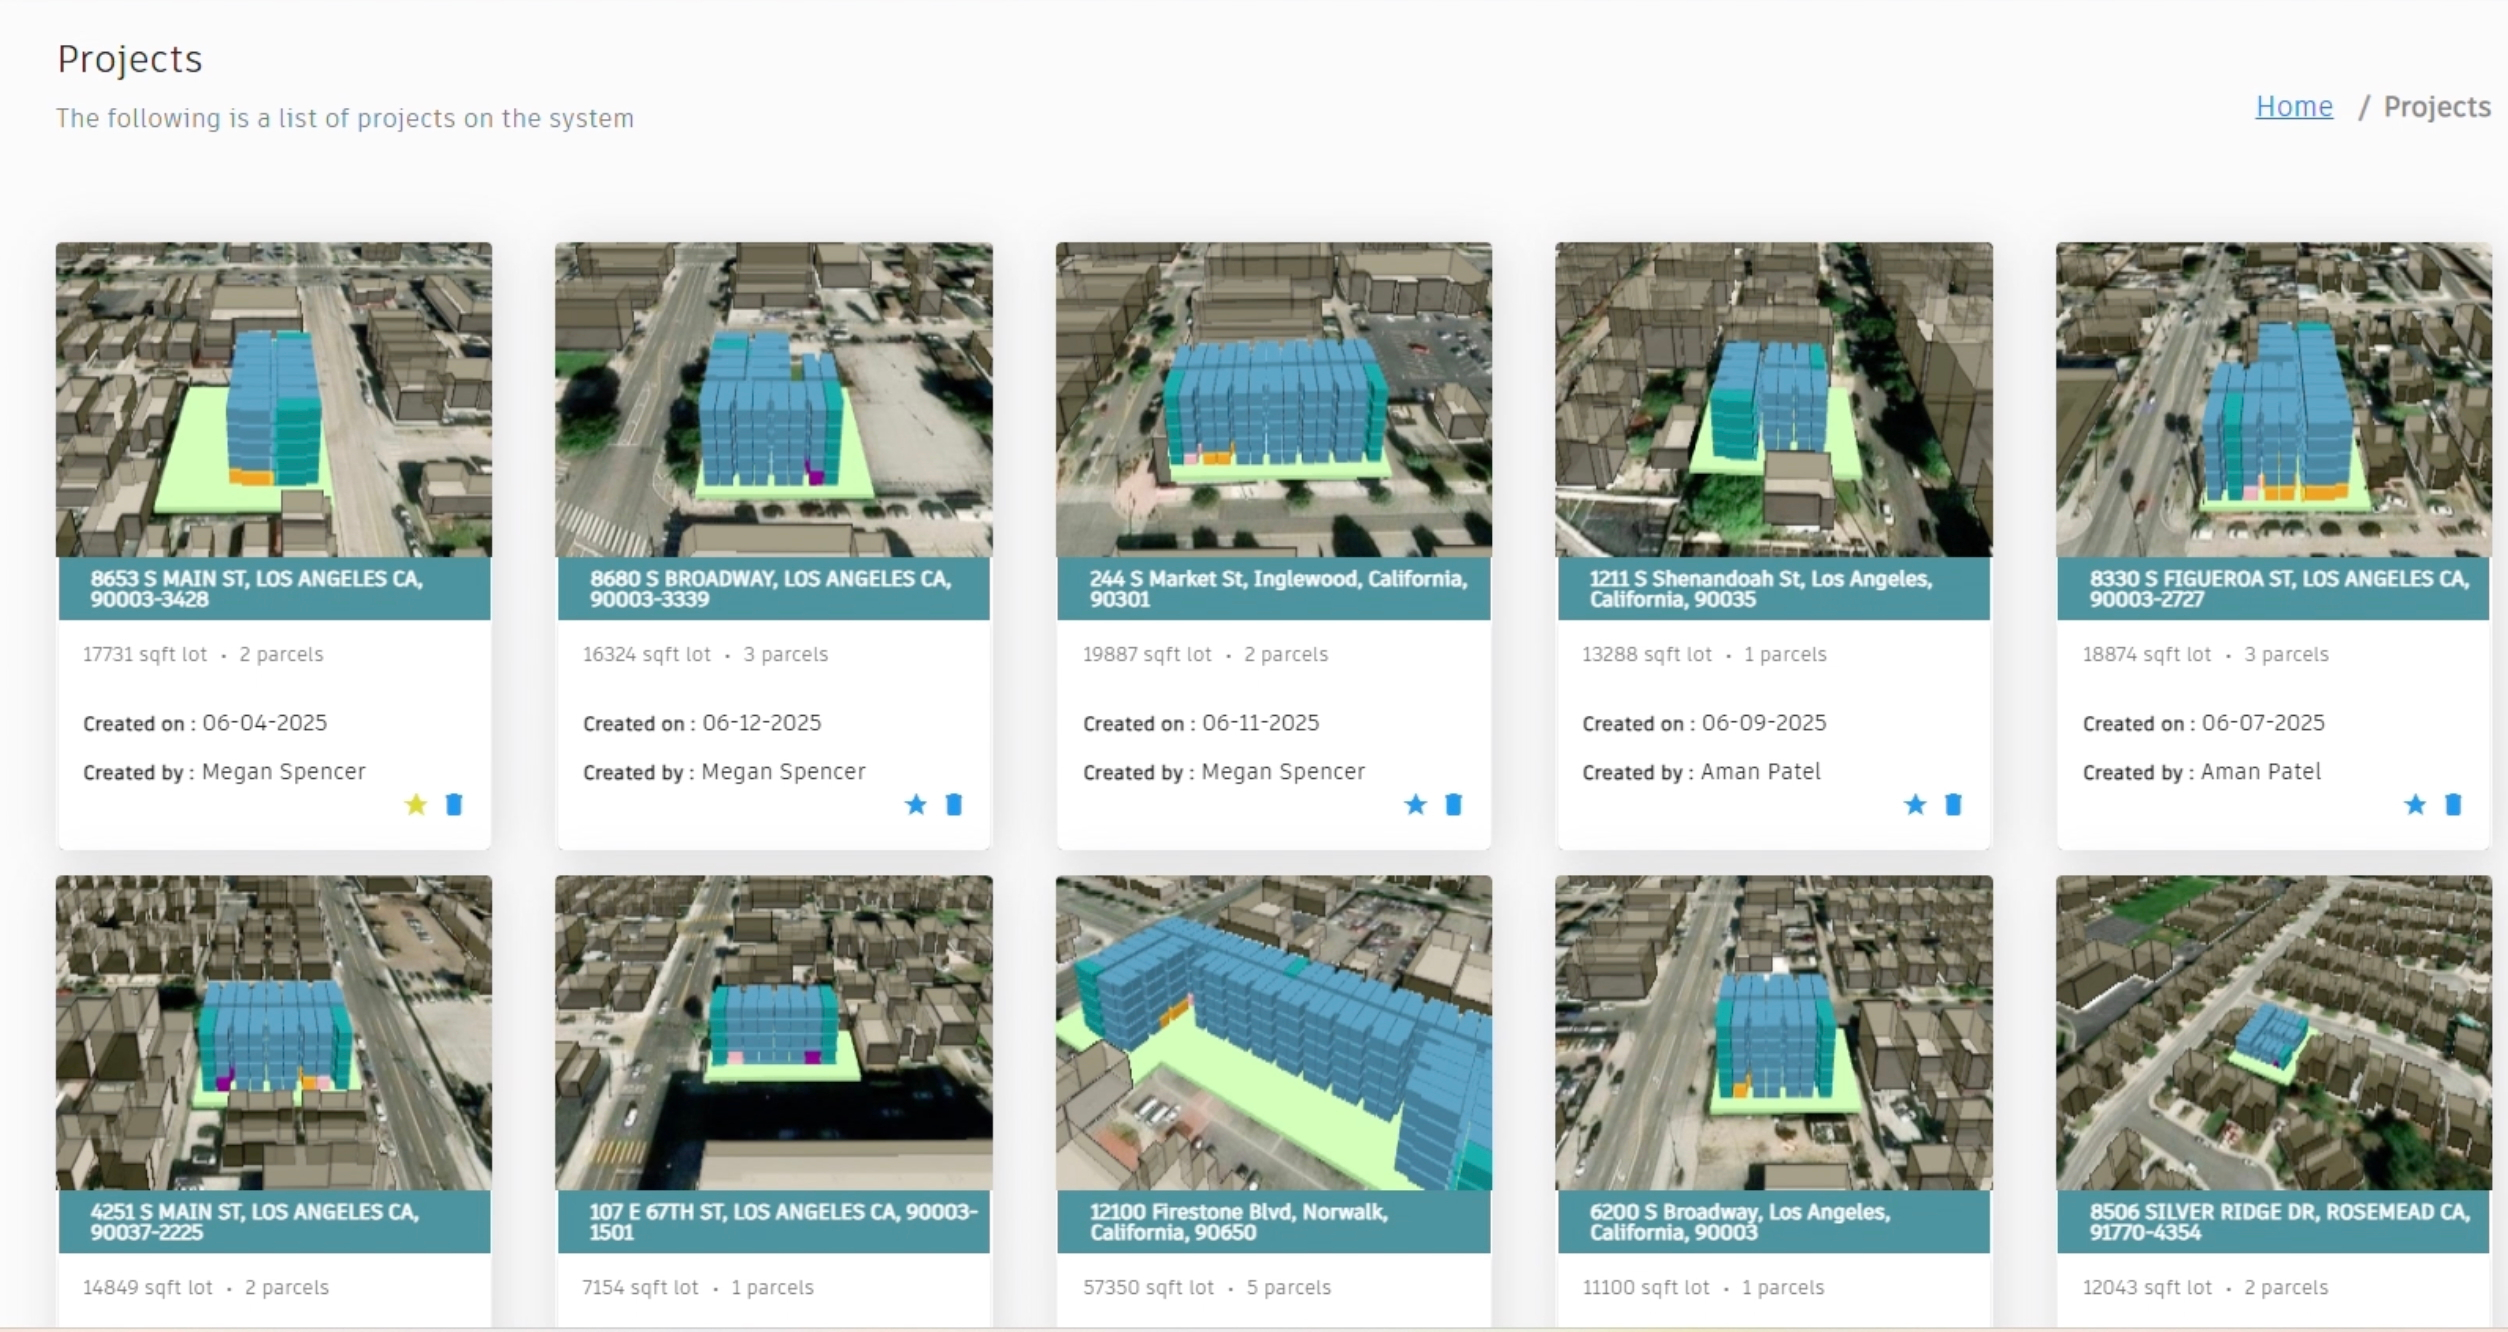Open 8506 Silver Ridge Dr Rosemead thumbnail
Viewport: 2508px width, 1332px height.
[2273, 1032]
